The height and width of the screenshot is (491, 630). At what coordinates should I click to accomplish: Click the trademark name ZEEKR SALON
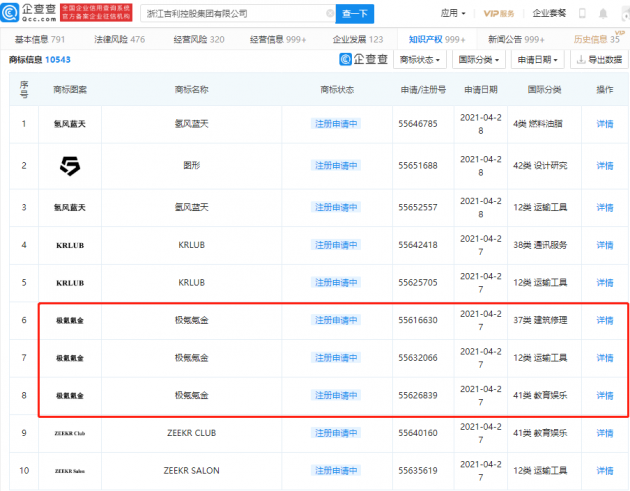point(192,471)
